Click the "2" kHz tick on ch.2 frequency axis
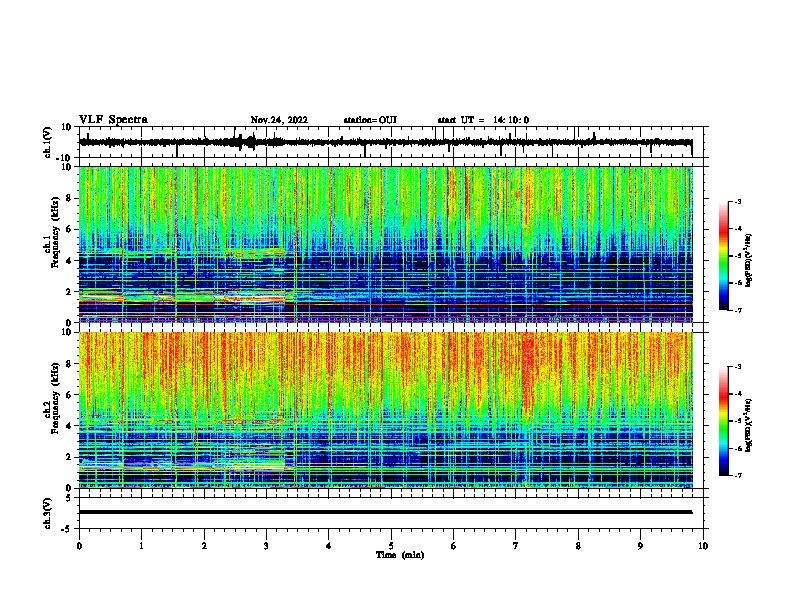 click(69, 457)
